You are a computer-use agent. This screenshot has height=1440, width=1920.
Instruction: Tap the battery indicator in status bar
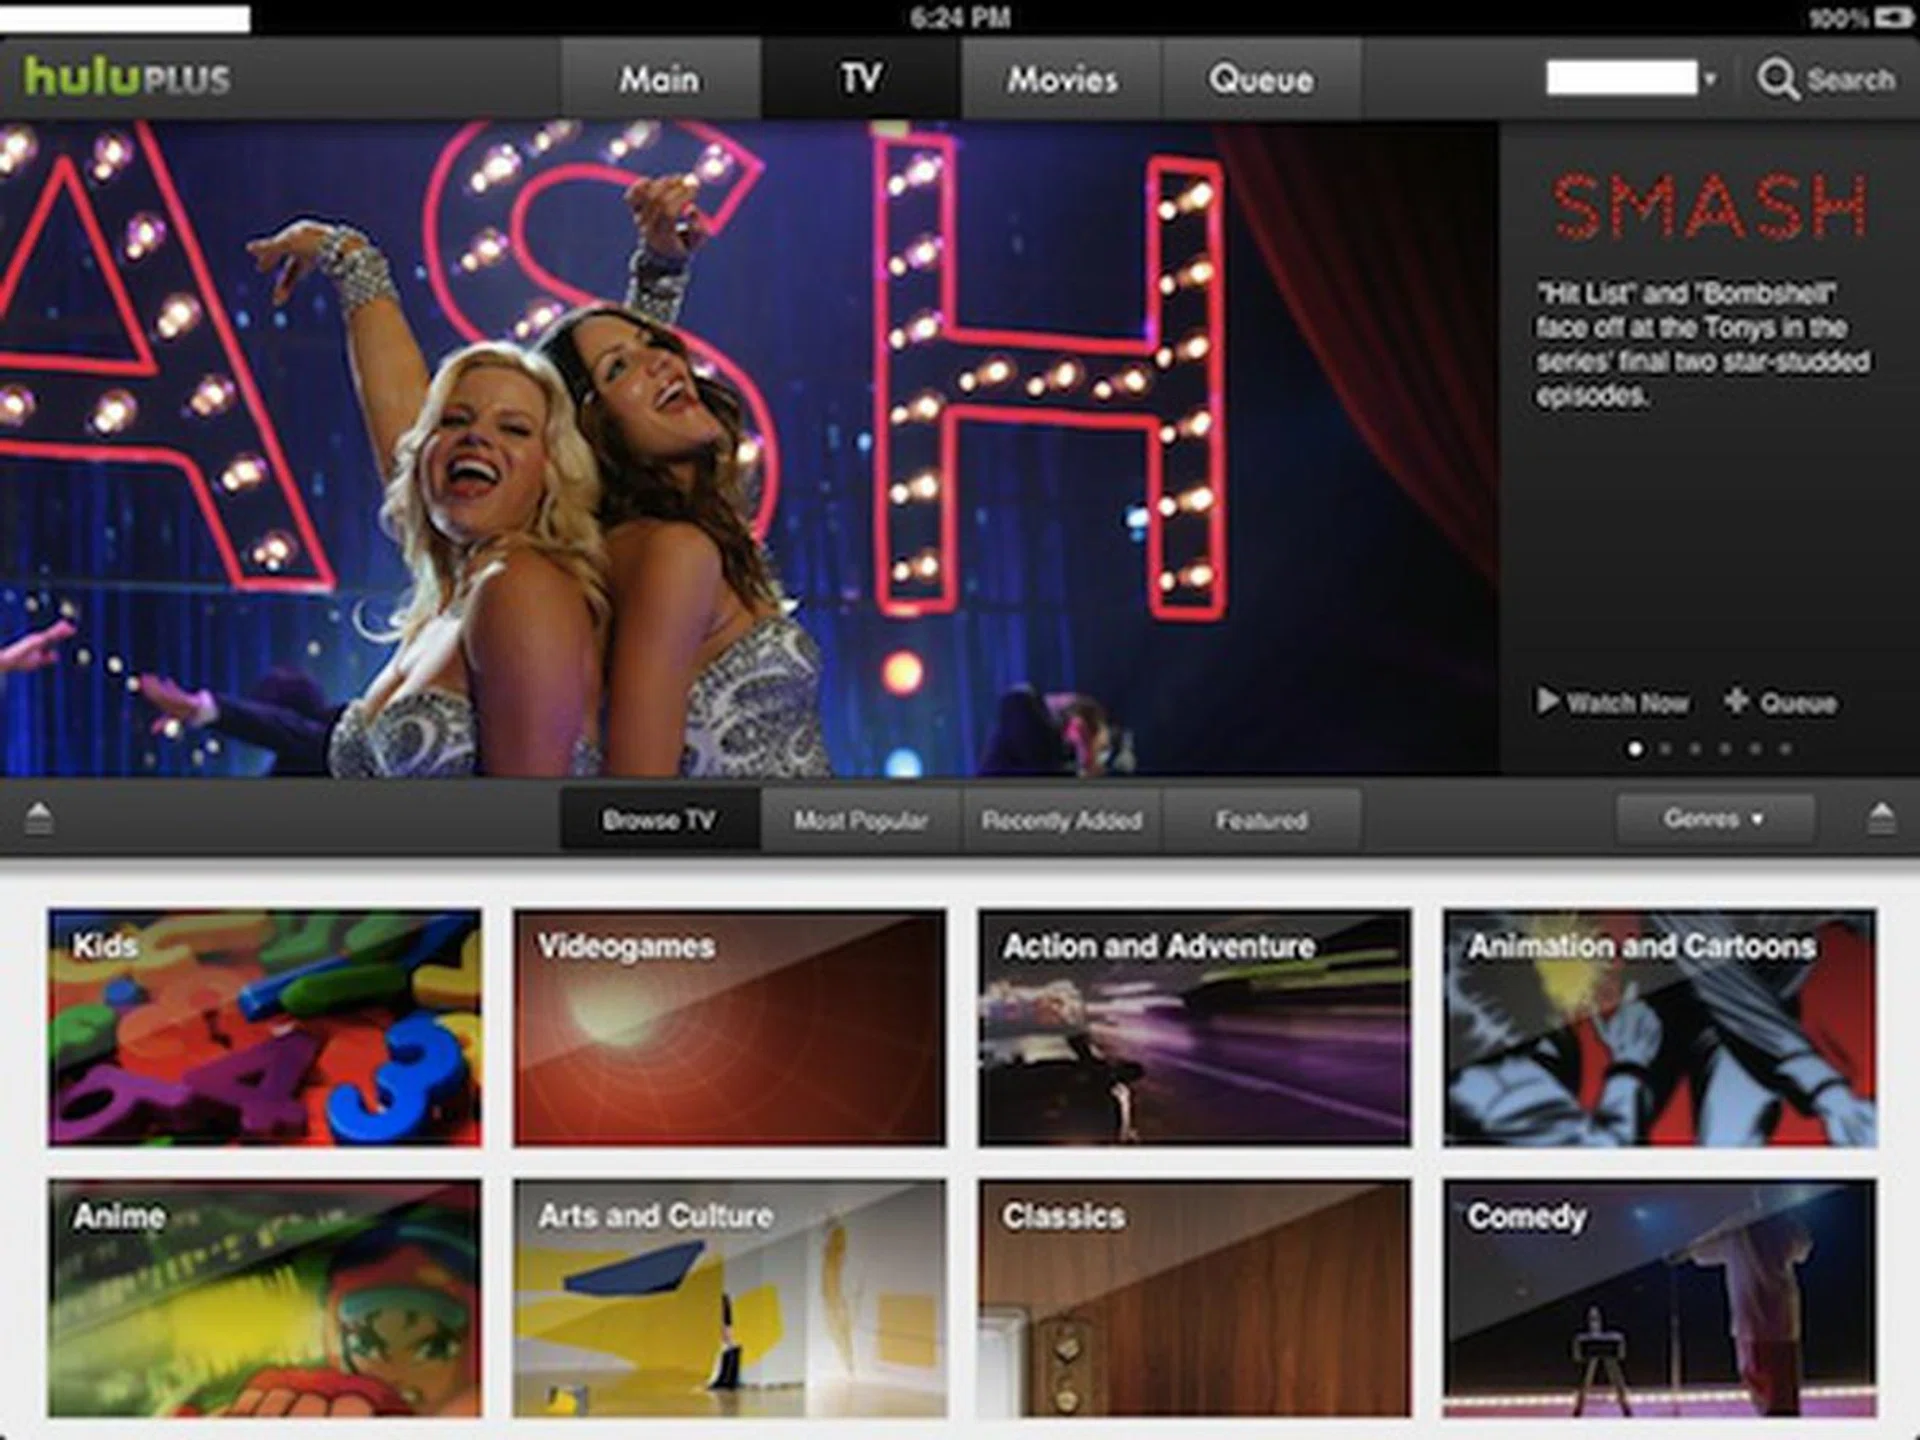[1892, 18]
